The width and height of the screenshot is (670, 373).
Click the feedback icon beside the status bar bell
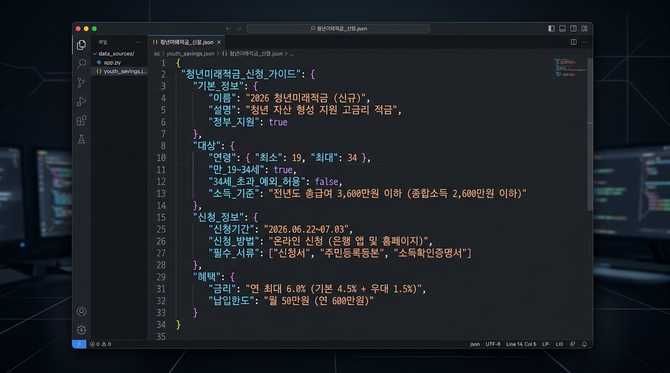[573, 344]
